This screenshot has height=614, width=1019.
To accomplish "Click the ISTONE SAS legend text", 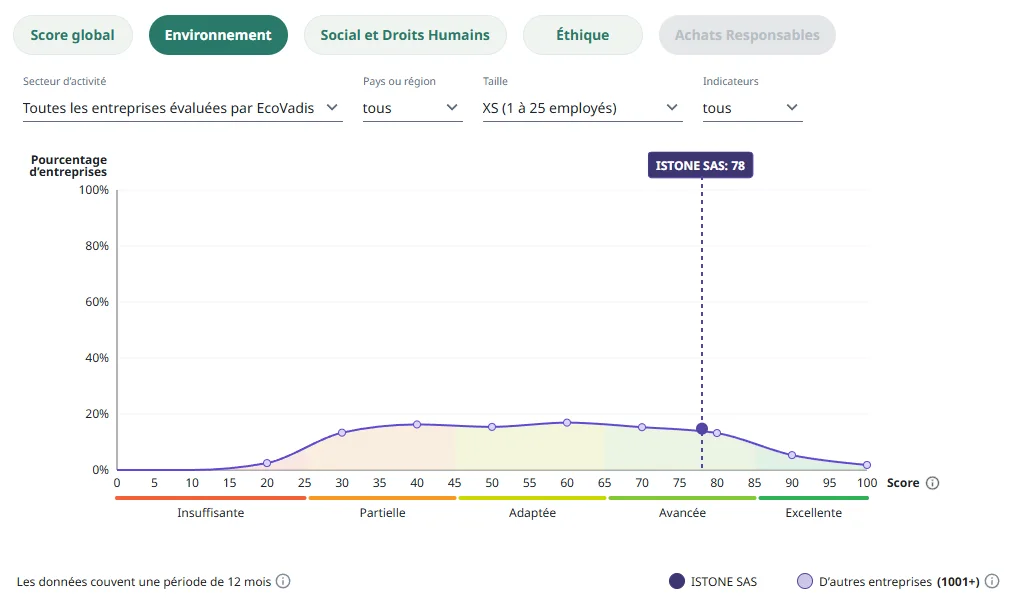I will click(x=724, y=581).
